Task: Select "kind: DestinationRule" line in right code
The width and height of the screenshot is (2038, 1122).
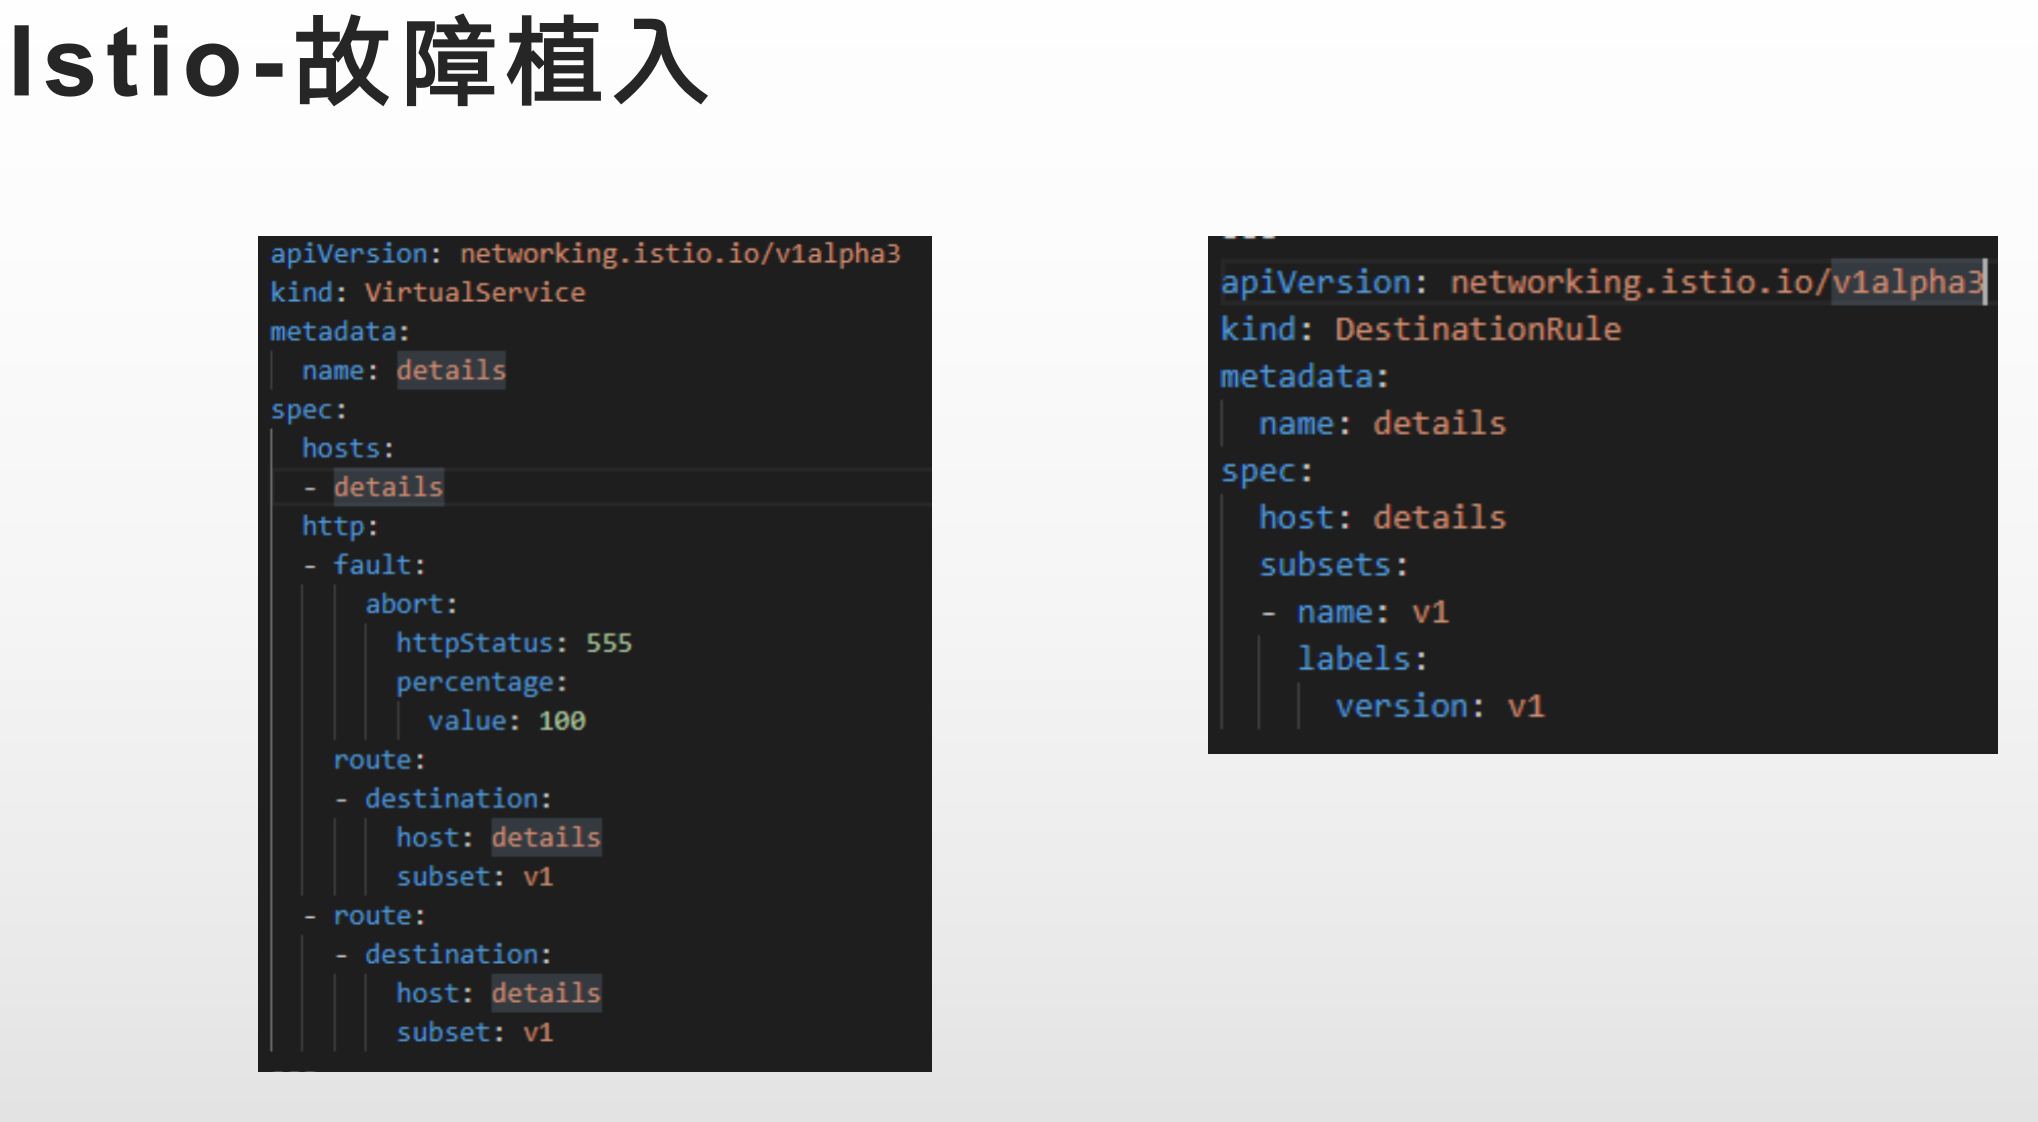Action: tap(1420, 329)
